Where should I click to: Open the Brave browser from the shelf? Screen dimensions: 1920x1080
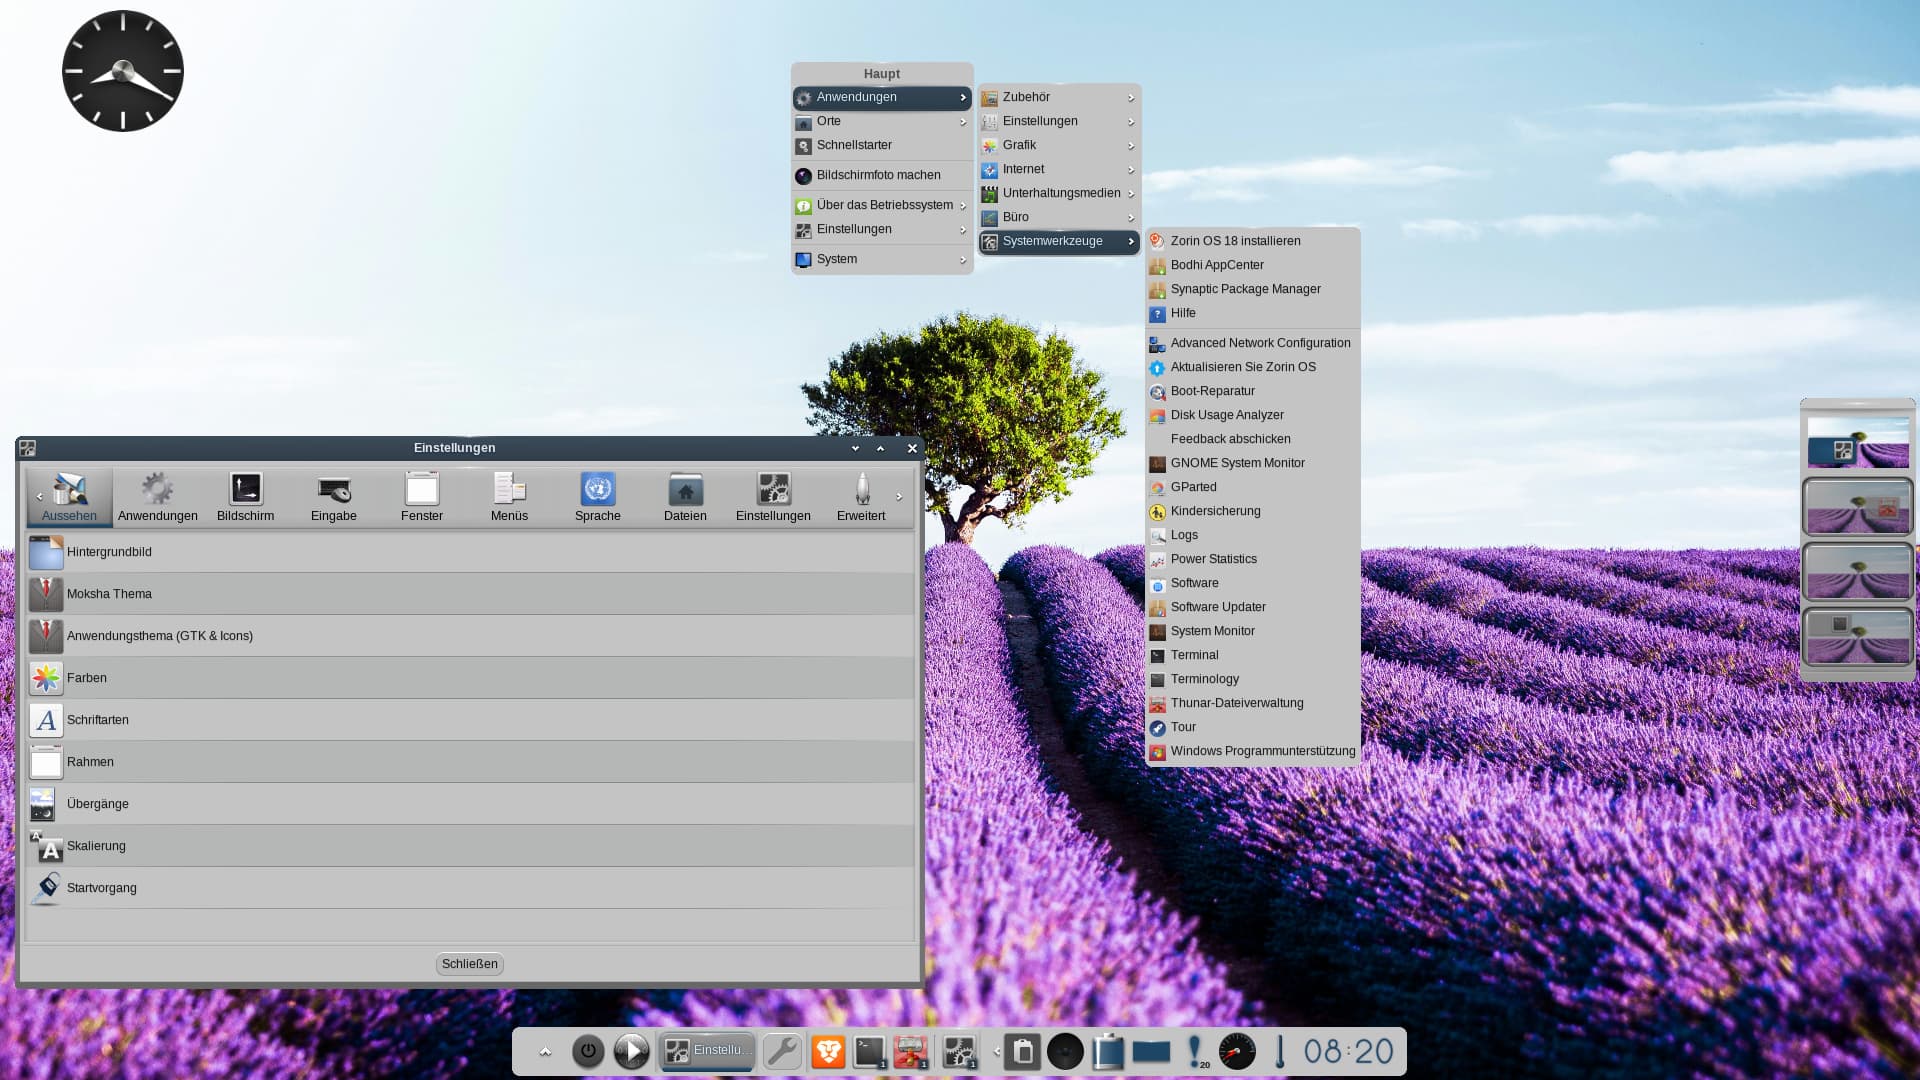click(828, 1051)
